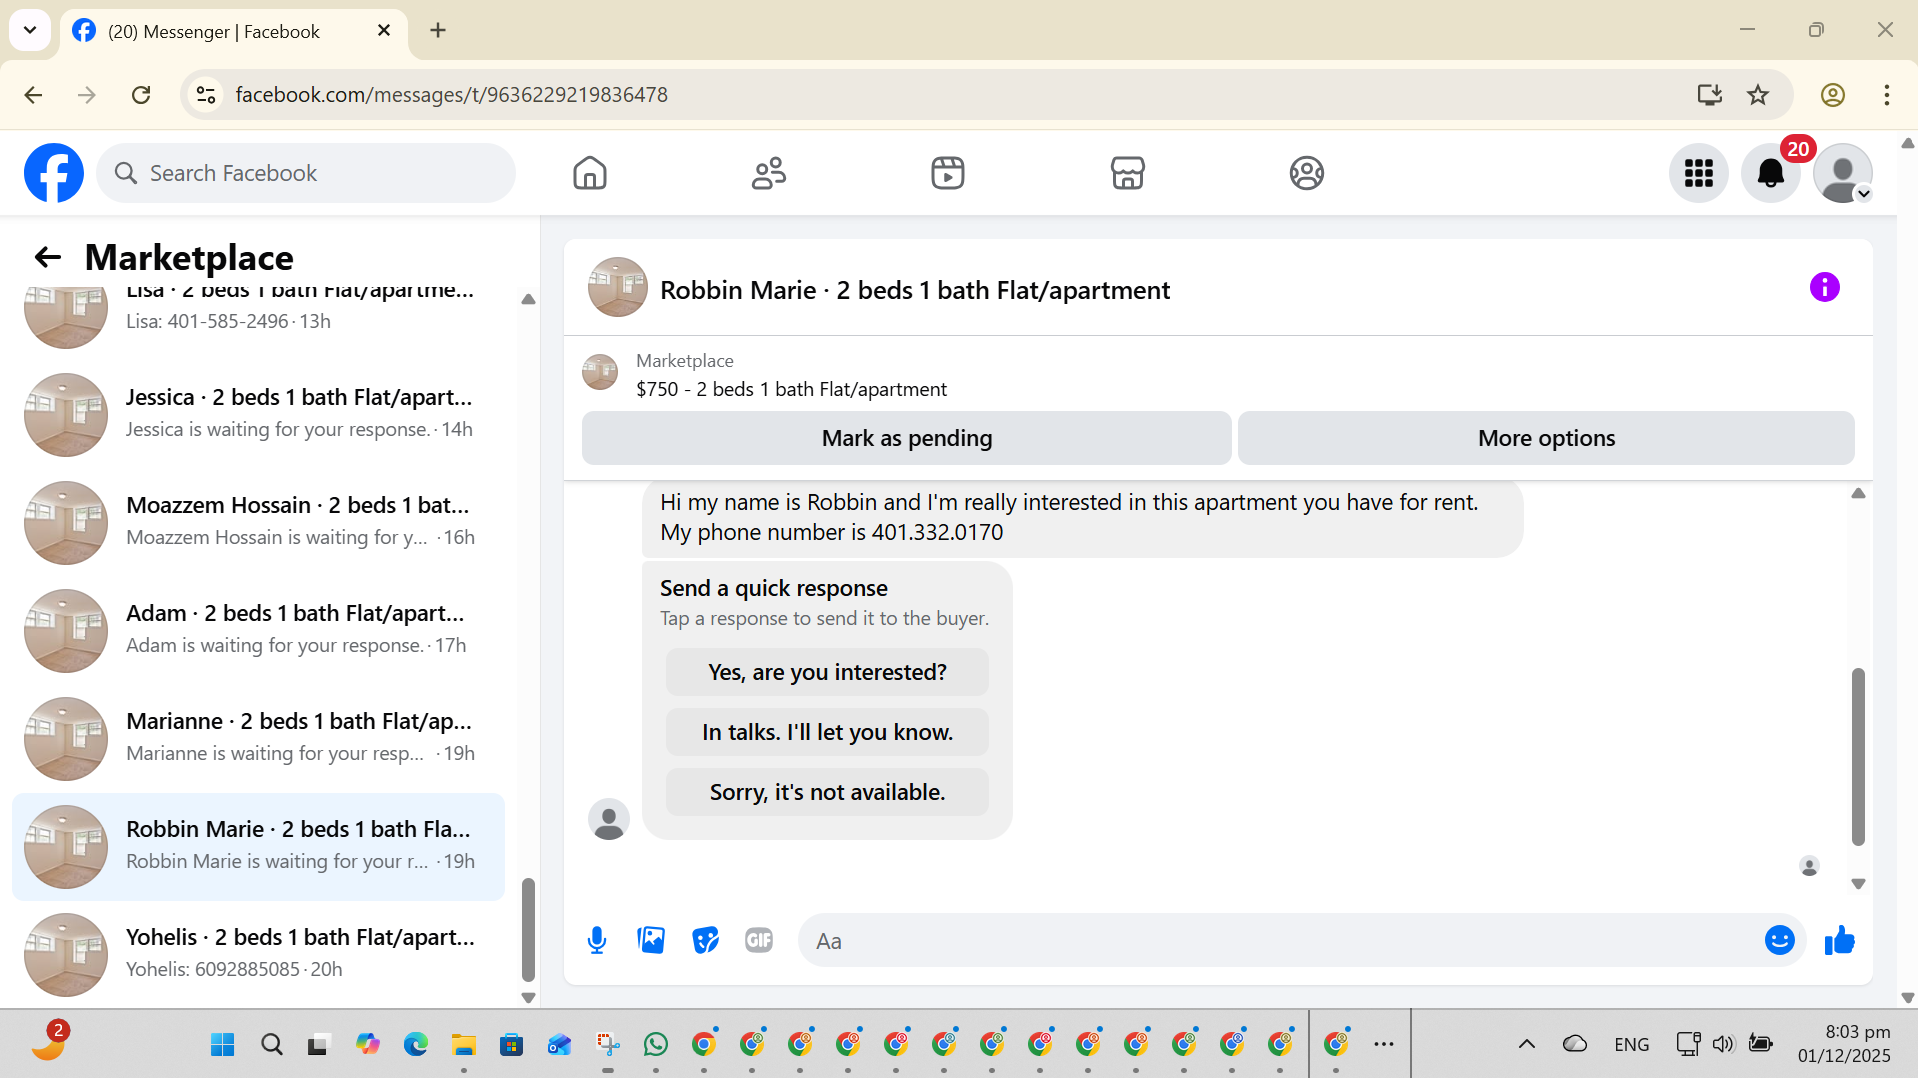
Task: Click the Search Facebook field
Action: pos(306,173)
